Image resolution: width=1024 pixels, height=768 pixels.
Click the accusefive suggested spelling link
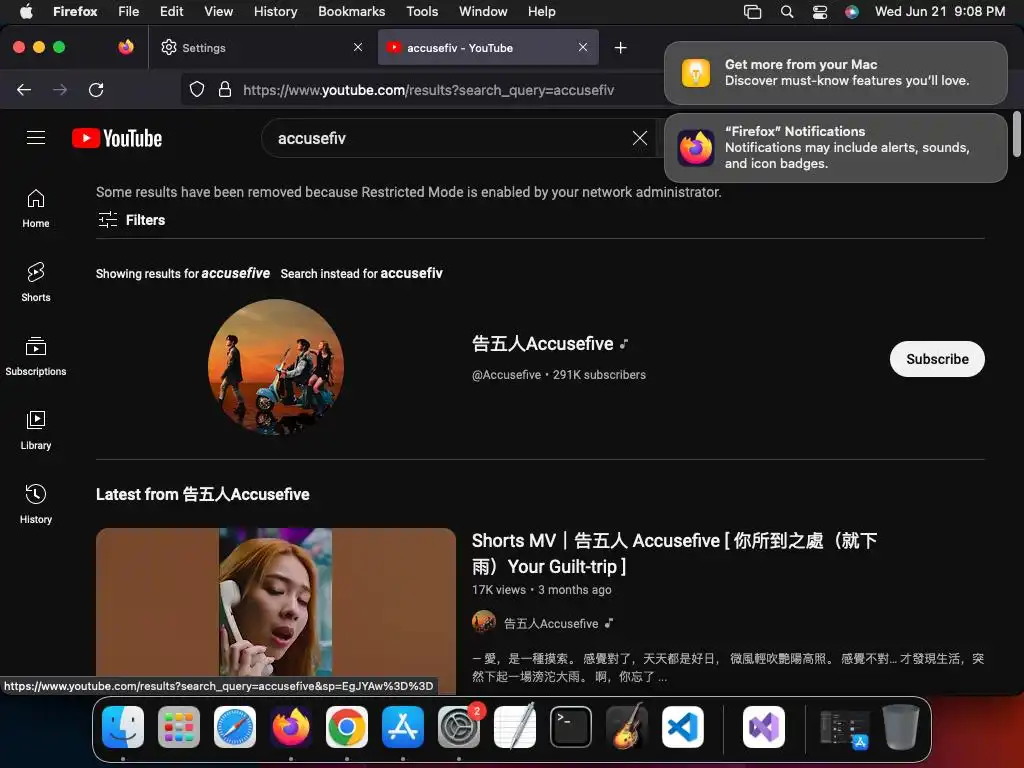click(x=235, y=273)
